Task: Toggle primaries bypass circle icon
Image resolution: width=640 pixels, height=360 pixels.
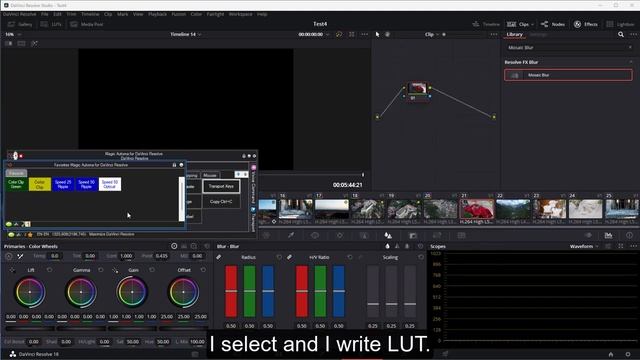Action: click(9, 256)
